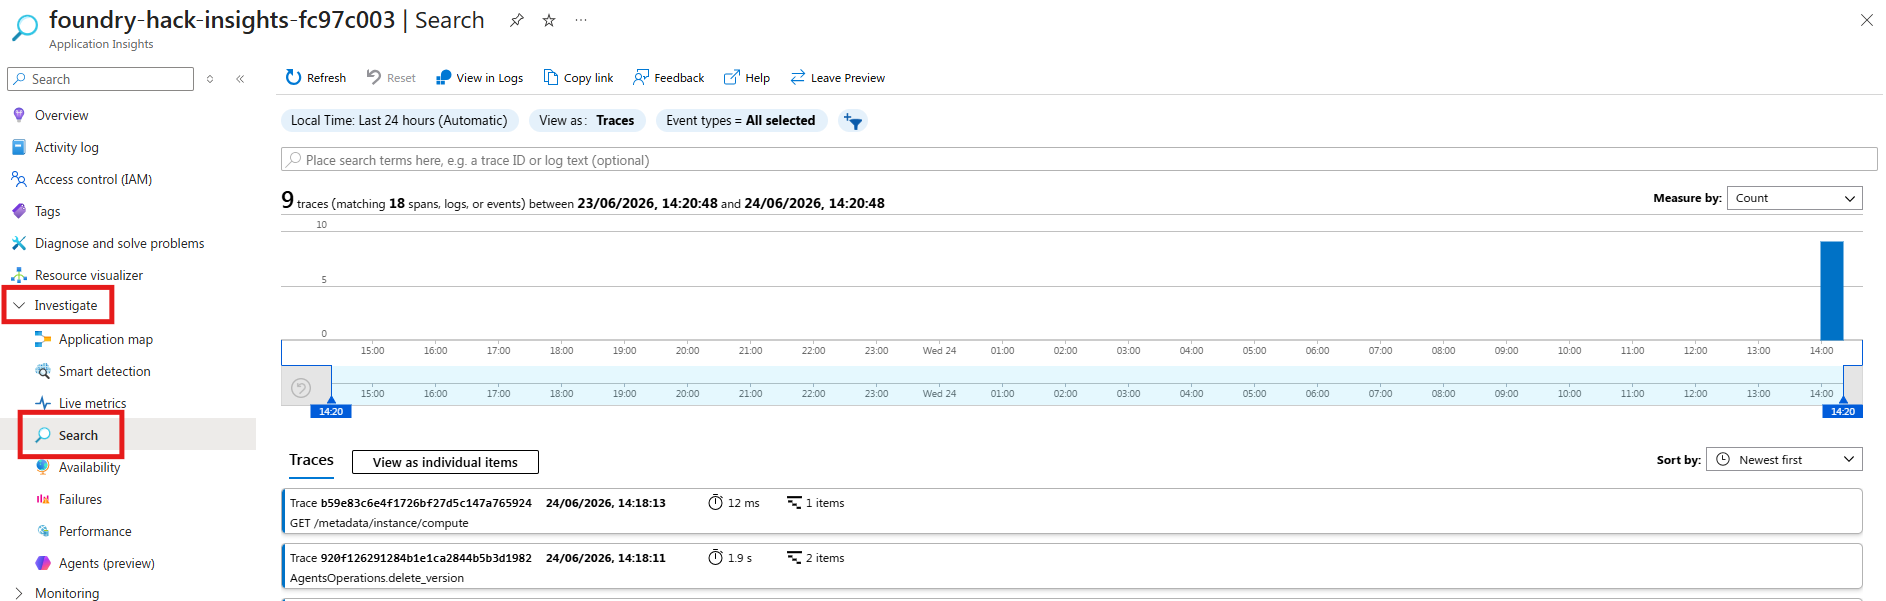The height and width of the screenshot is (601, 1886).
Task: Open trace 920f126291284b1e1ca2844b5b3d1982
Action: 1072,567
